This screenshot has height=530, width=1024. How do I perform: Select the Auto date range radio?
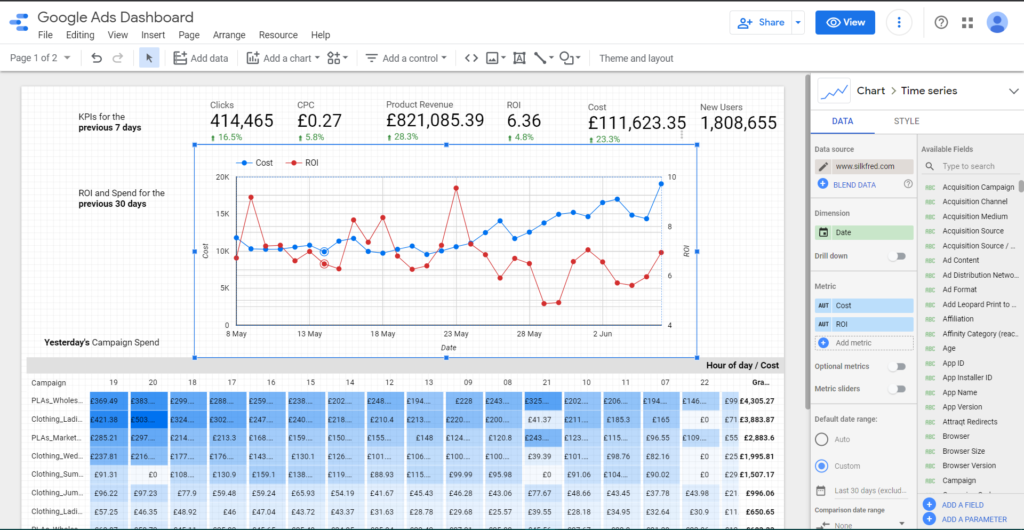tap(822, 439)
